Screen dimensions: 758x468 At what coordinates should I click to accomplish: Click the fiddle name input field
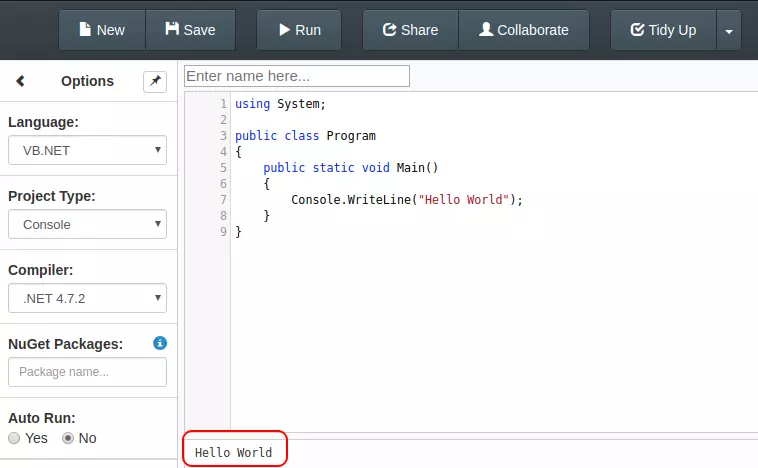[297, 76]
